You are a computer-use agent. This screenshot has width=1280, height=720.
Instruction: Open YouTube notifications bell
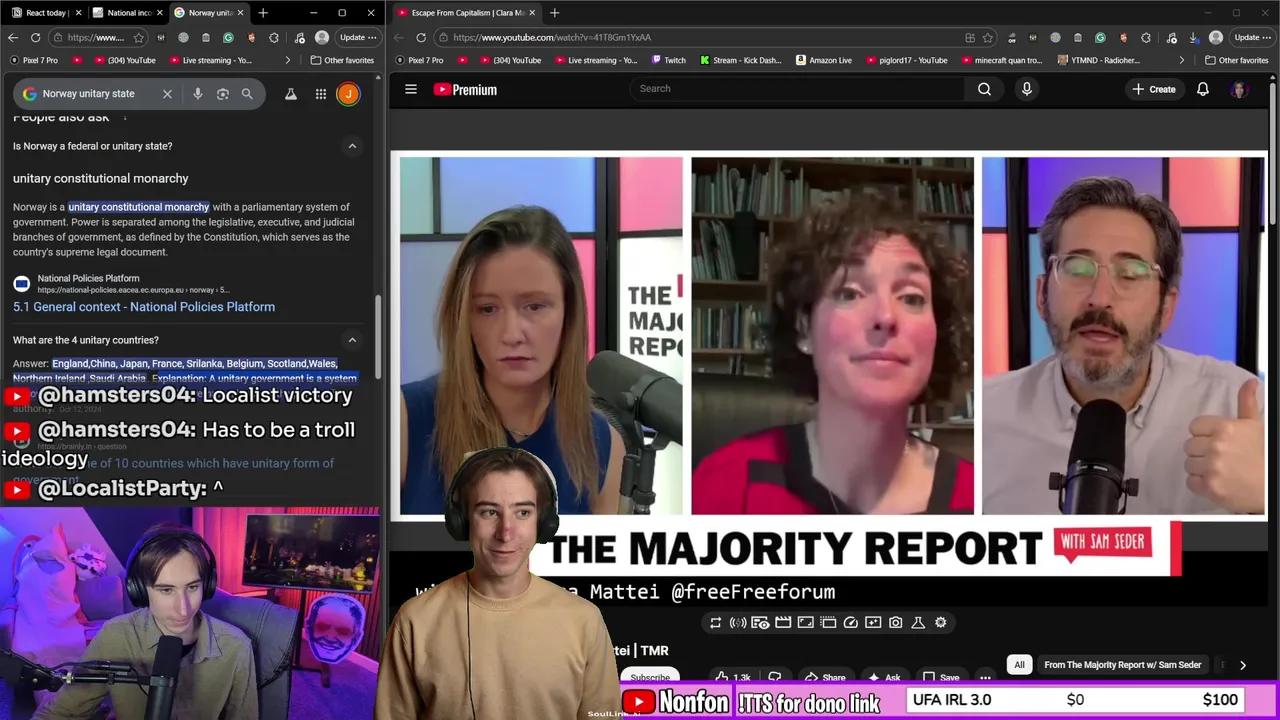click(1203, 89)
